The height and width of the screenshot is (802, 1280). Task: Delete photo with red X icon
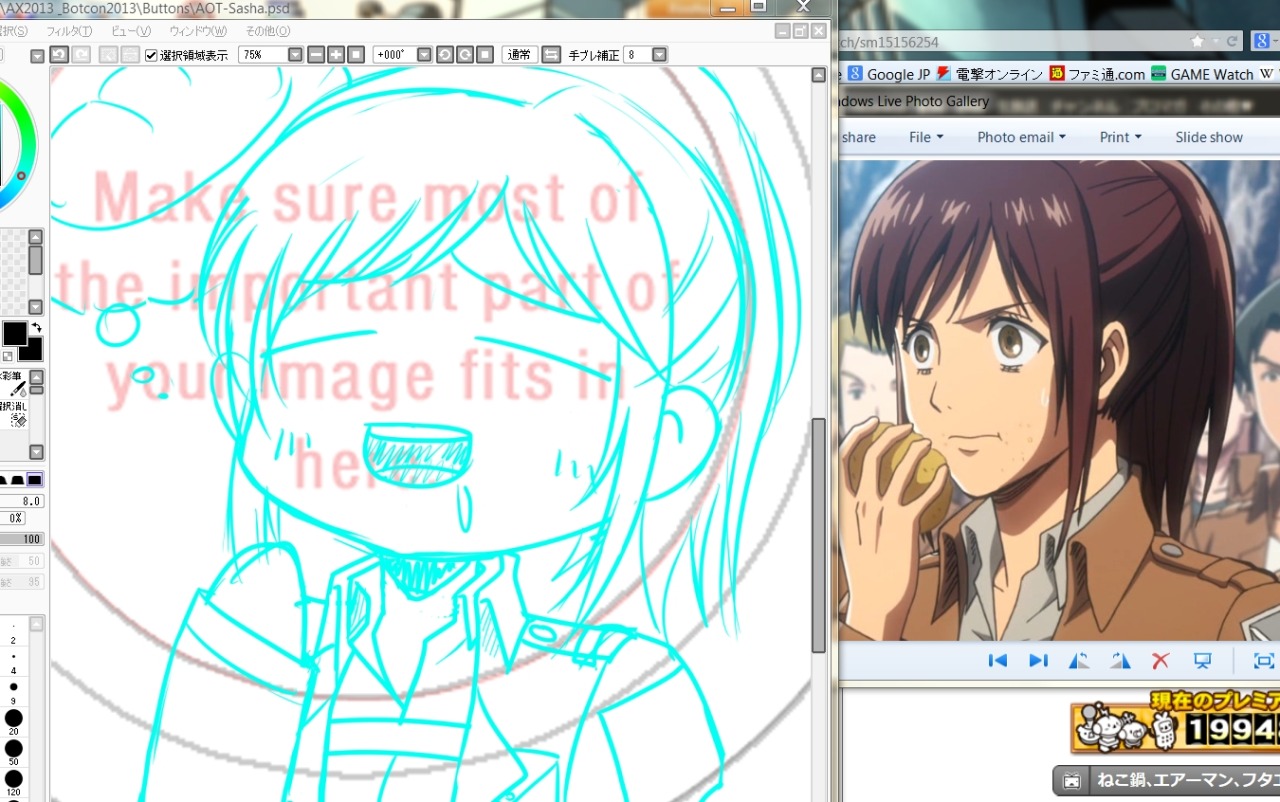[x=1161, y=660]
